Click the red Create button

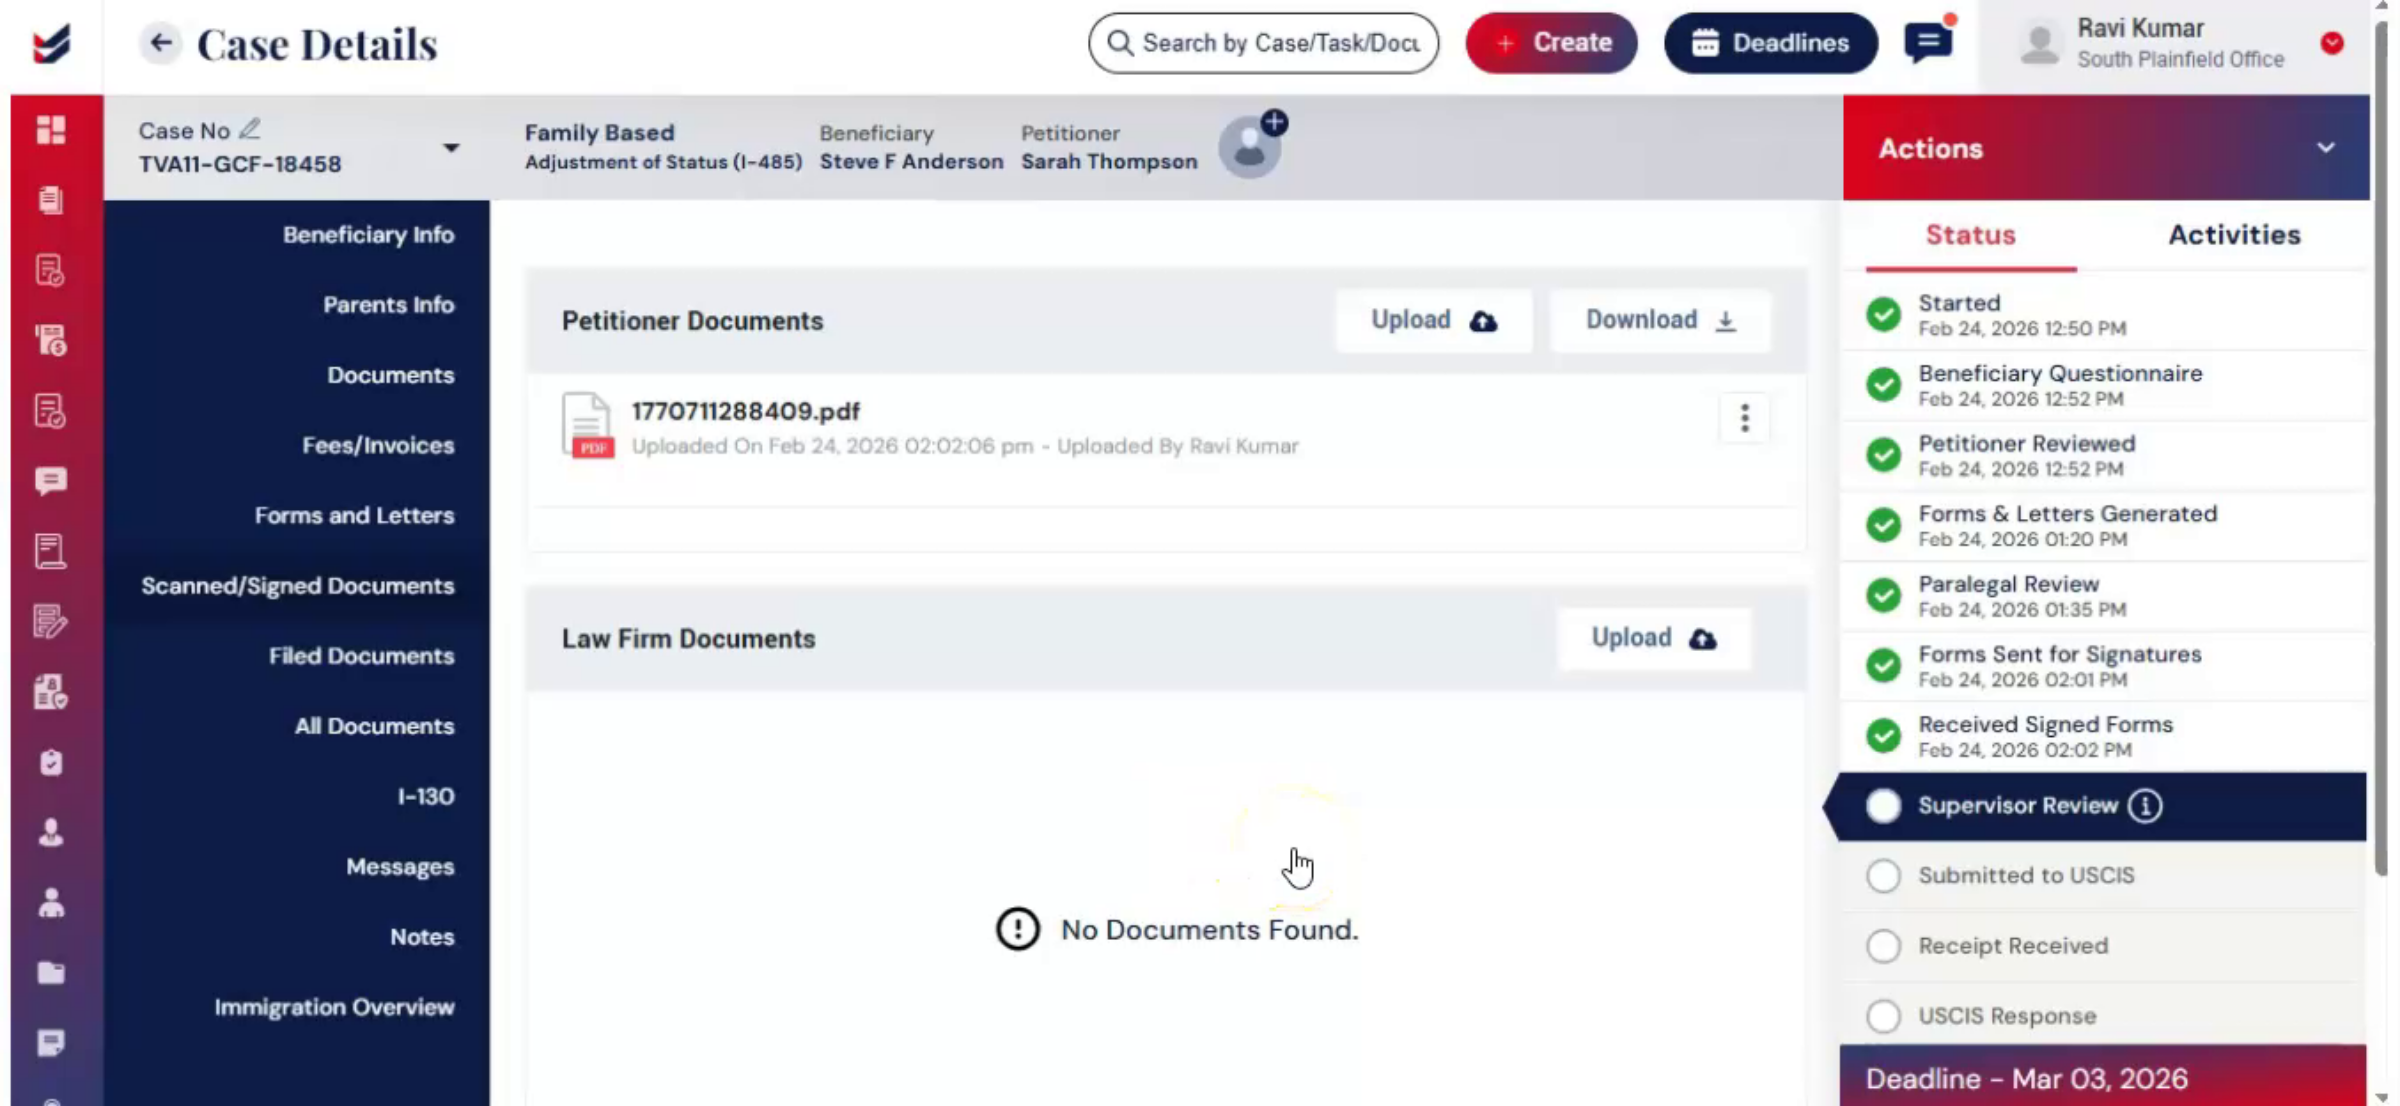[1551, 43]
